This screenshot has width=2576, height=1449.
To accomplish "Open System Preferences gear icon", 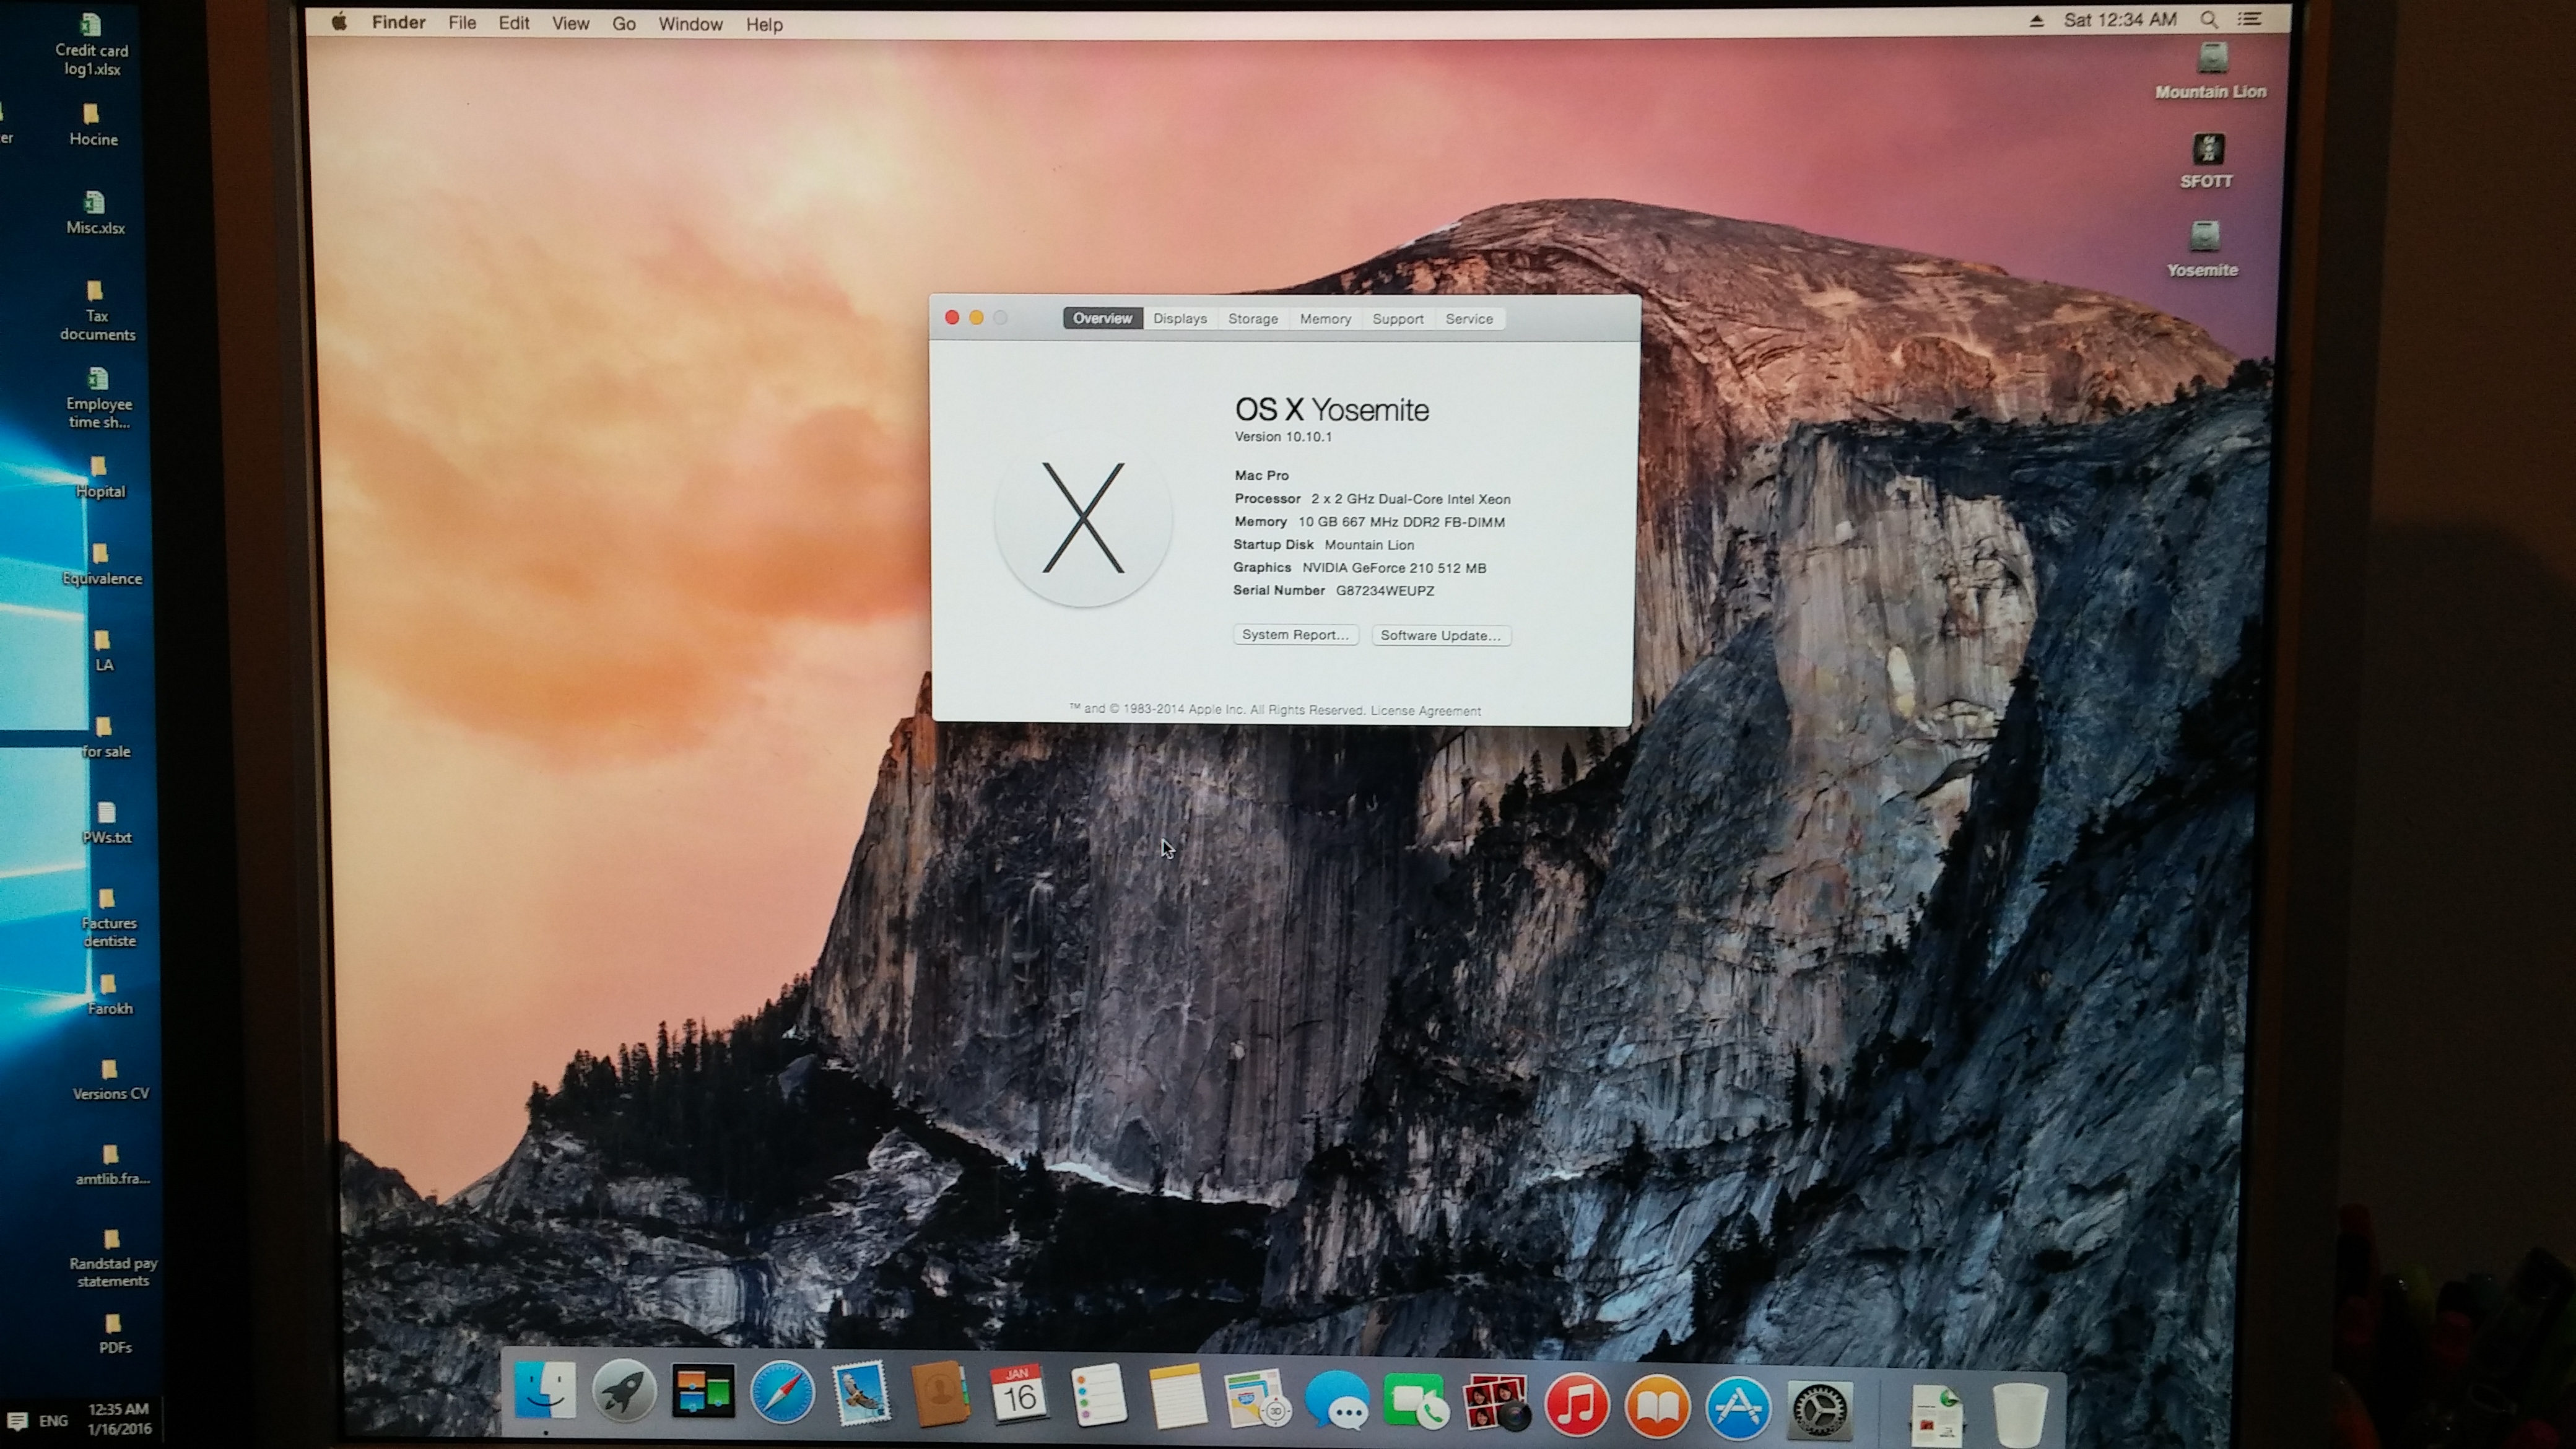I will (1819, 1409).
